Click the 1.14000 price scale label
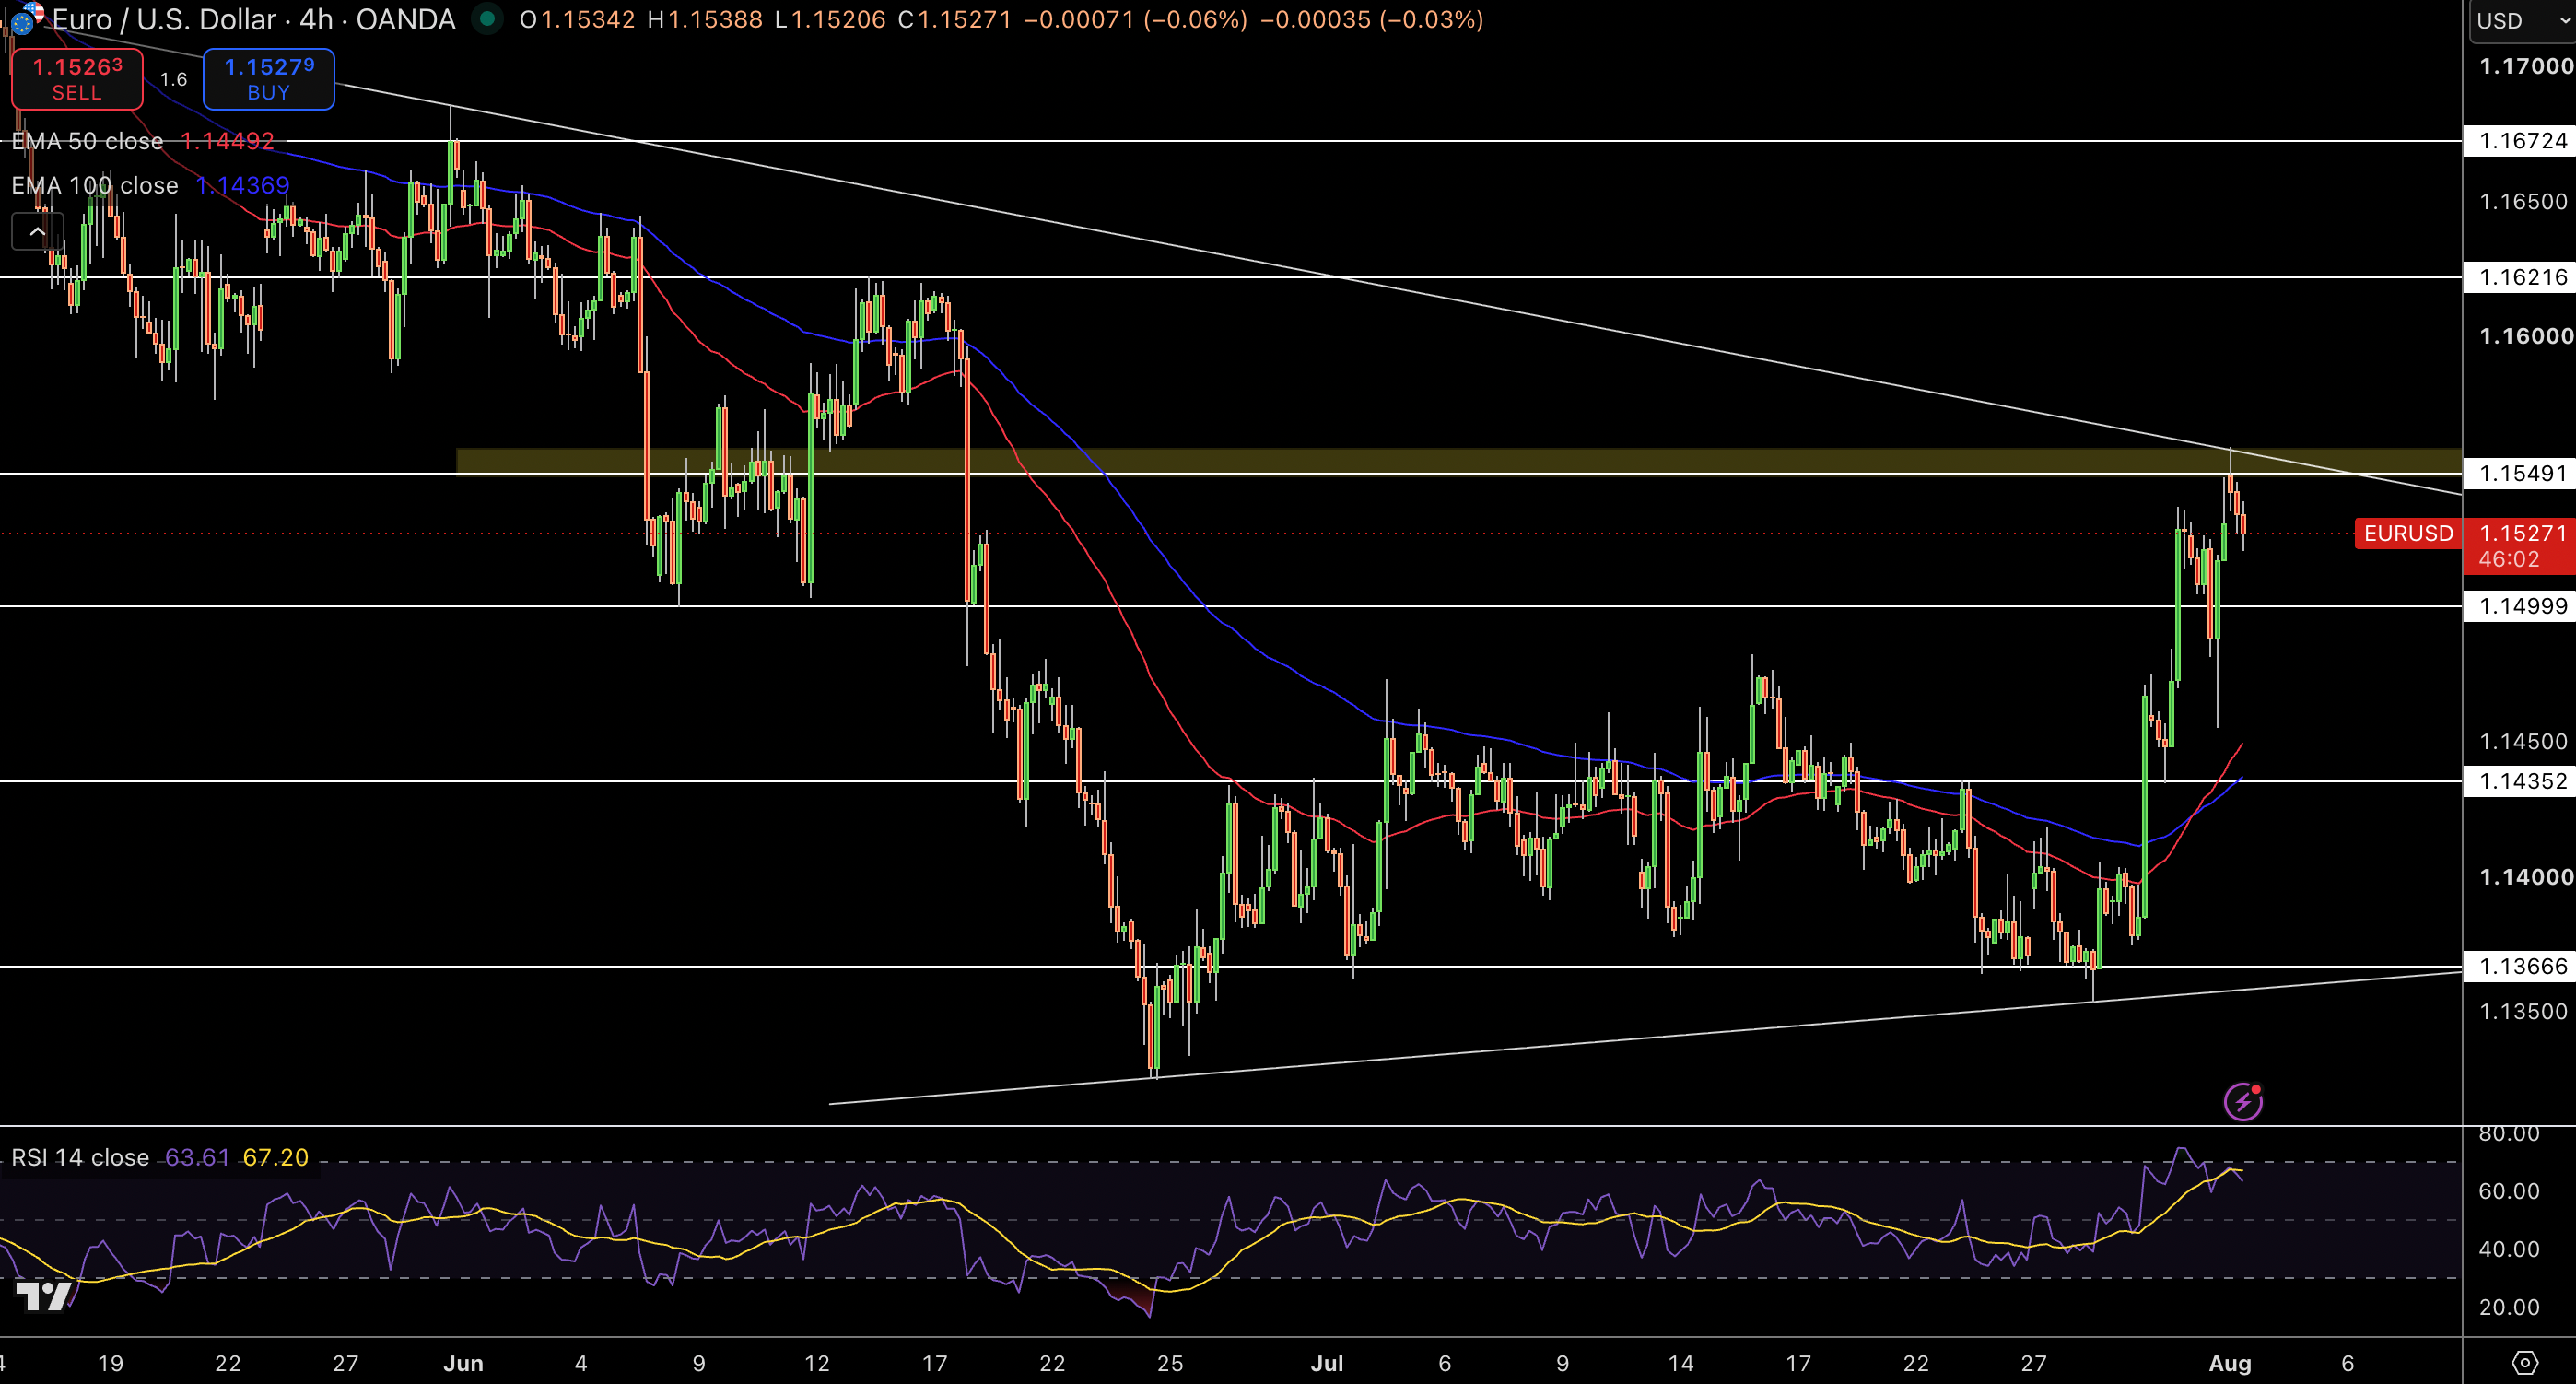This screenshot has width=2576, height=1384. [2526, 876]
